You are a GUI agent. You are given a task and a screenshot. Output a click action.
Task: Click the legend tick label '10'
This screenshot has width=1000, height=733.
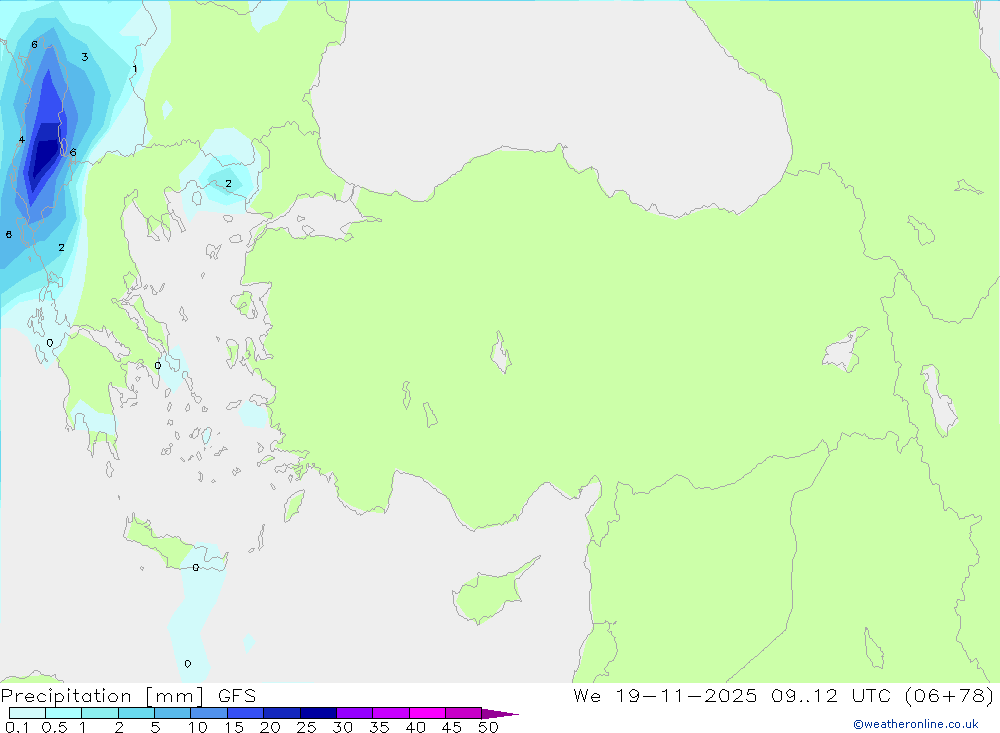coord(198,727)
